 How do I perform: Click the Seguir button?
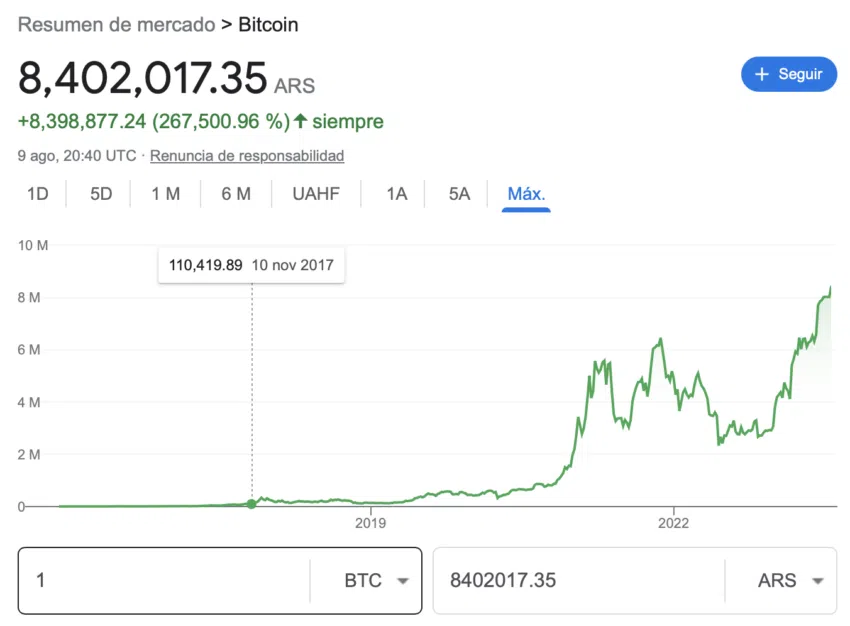(x=789, y=74)
